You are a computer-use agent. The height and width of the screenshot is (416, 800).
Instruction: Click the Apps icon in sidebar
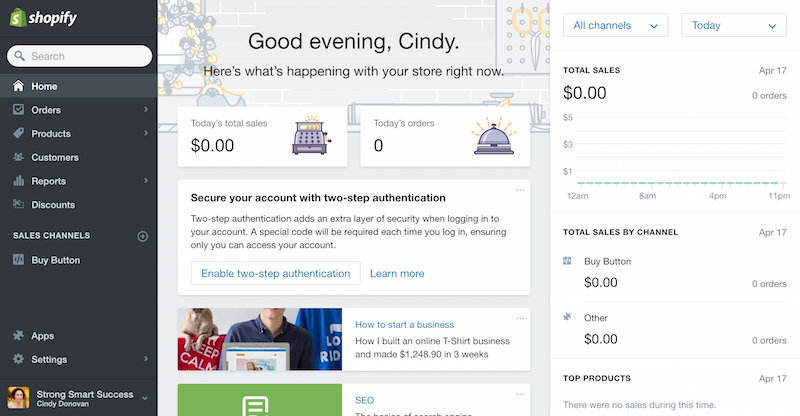19,336
